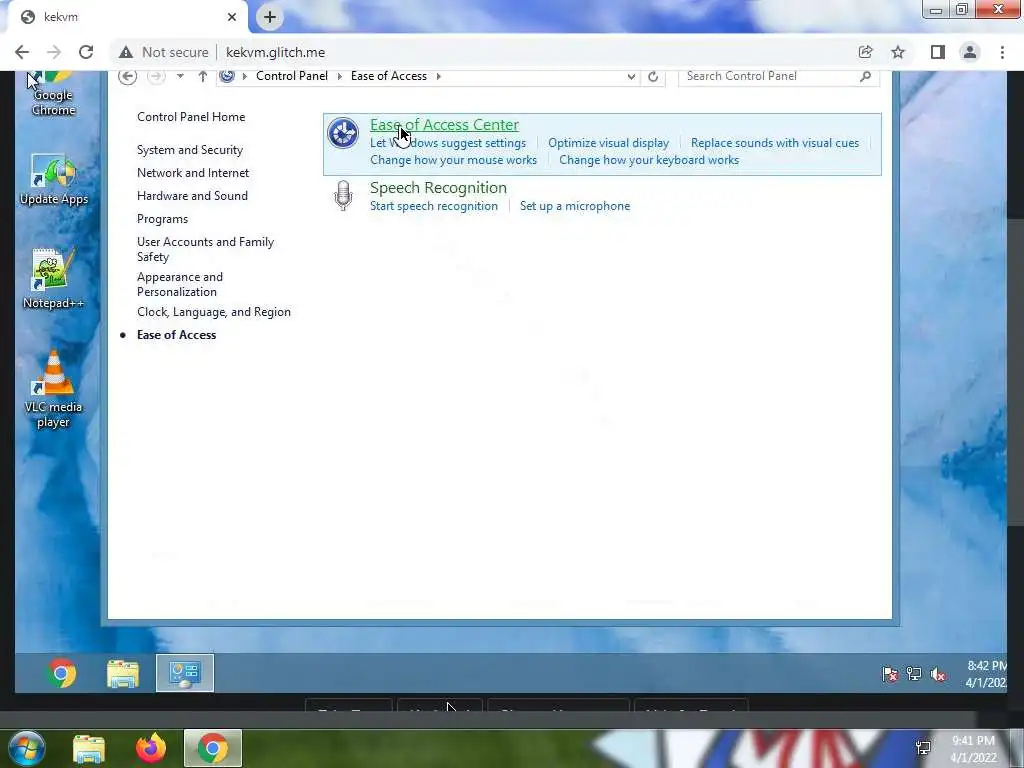
Task: Click the 8:42 PM clock in VM tray
Action: (x=986, y=666)
